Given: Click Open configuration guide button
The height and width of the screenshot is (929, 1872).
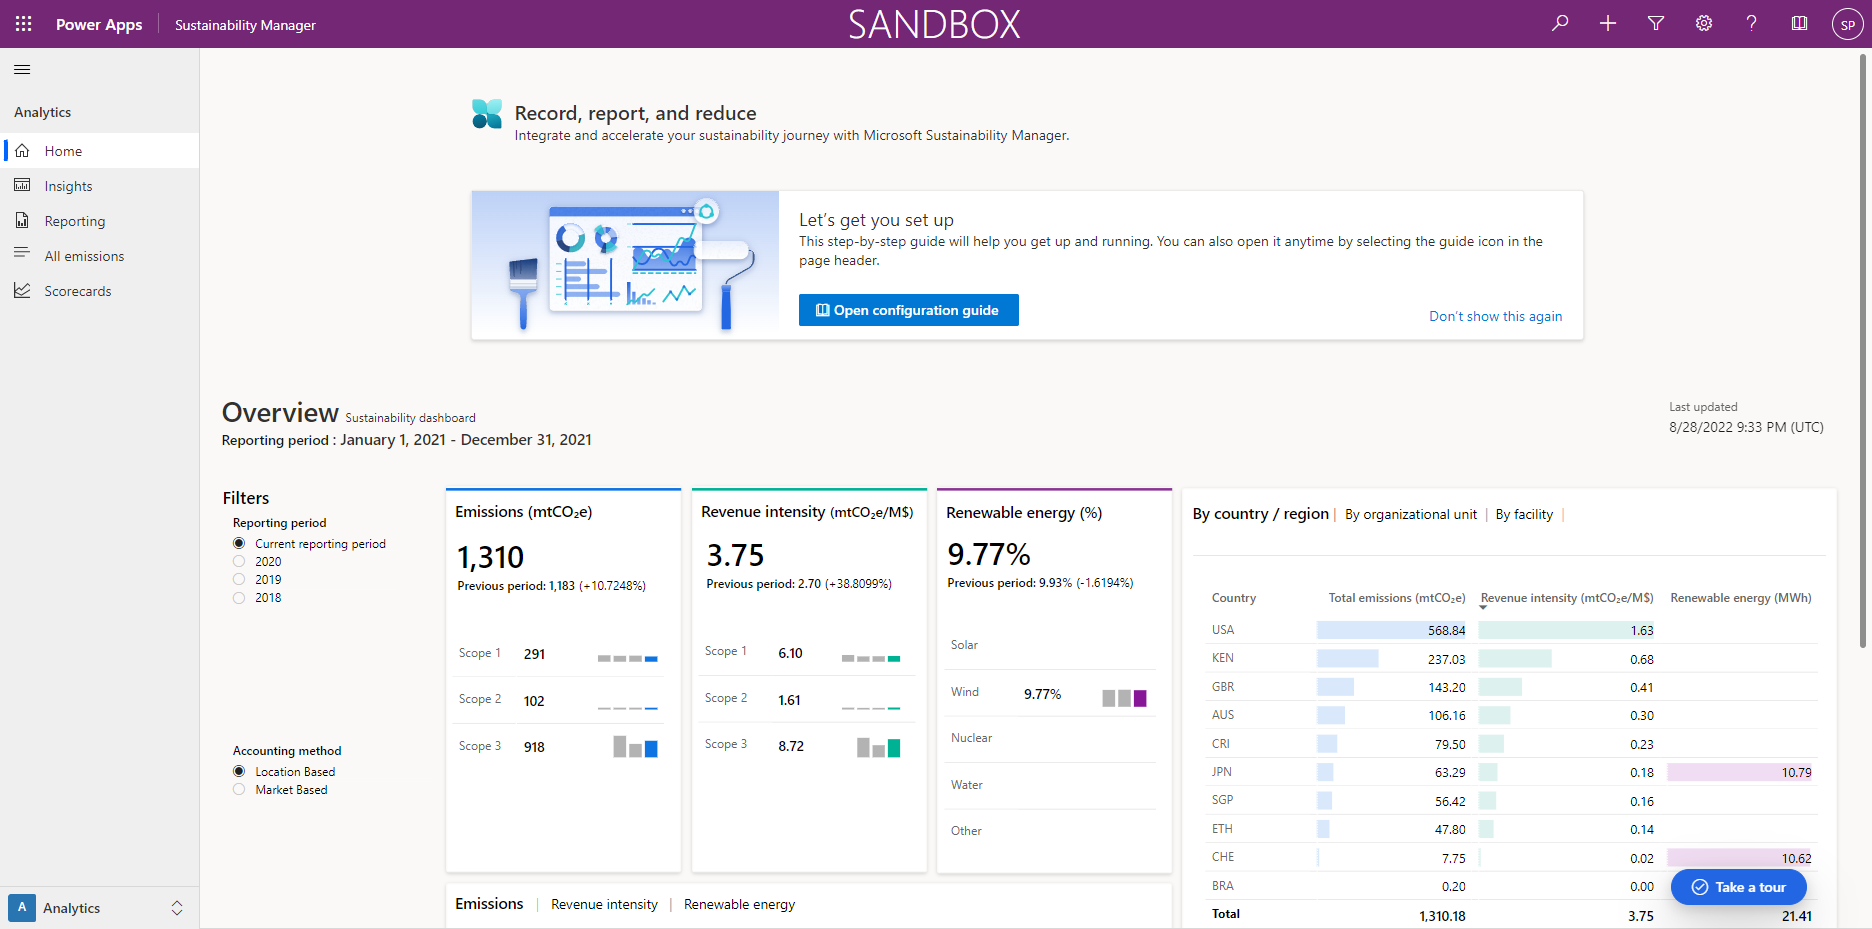Looking at the screenshot, I should [908, 310].
